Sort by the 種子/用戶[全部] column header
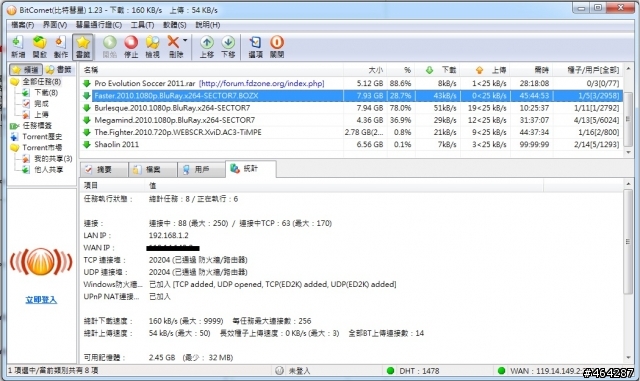 (x=588, y=70)
